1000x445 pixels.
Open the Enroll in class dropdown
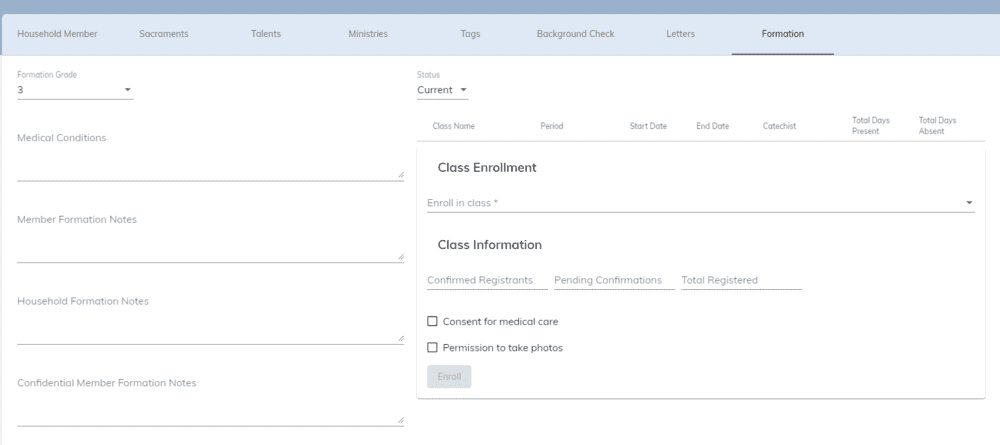click(x=700, y=203)
